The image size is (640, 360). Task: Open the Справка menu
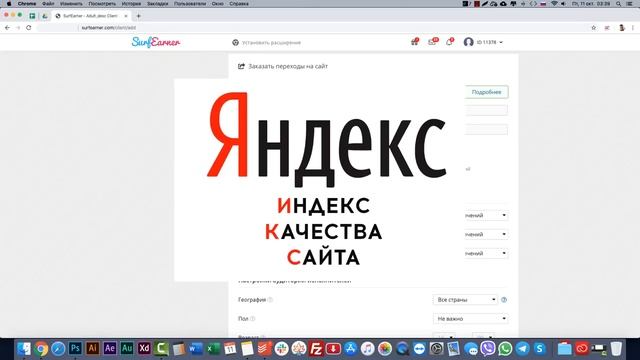(239, 4)
